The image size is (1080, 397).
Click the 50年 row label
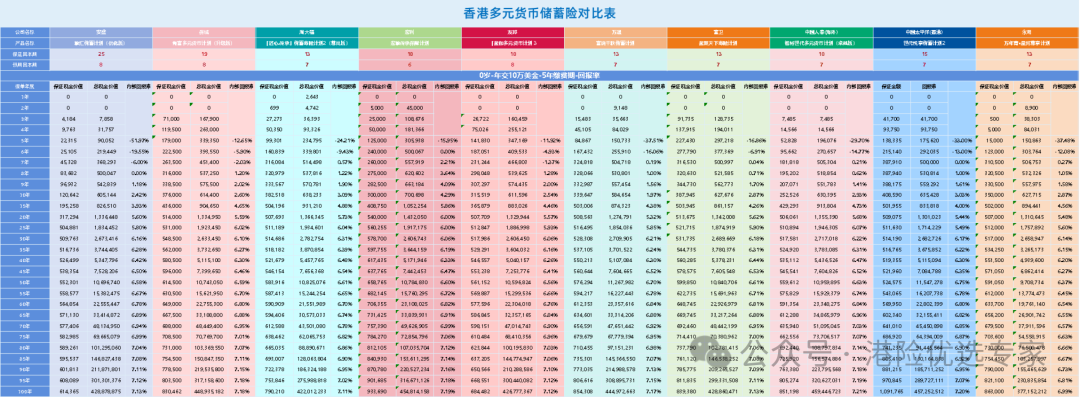25,282
